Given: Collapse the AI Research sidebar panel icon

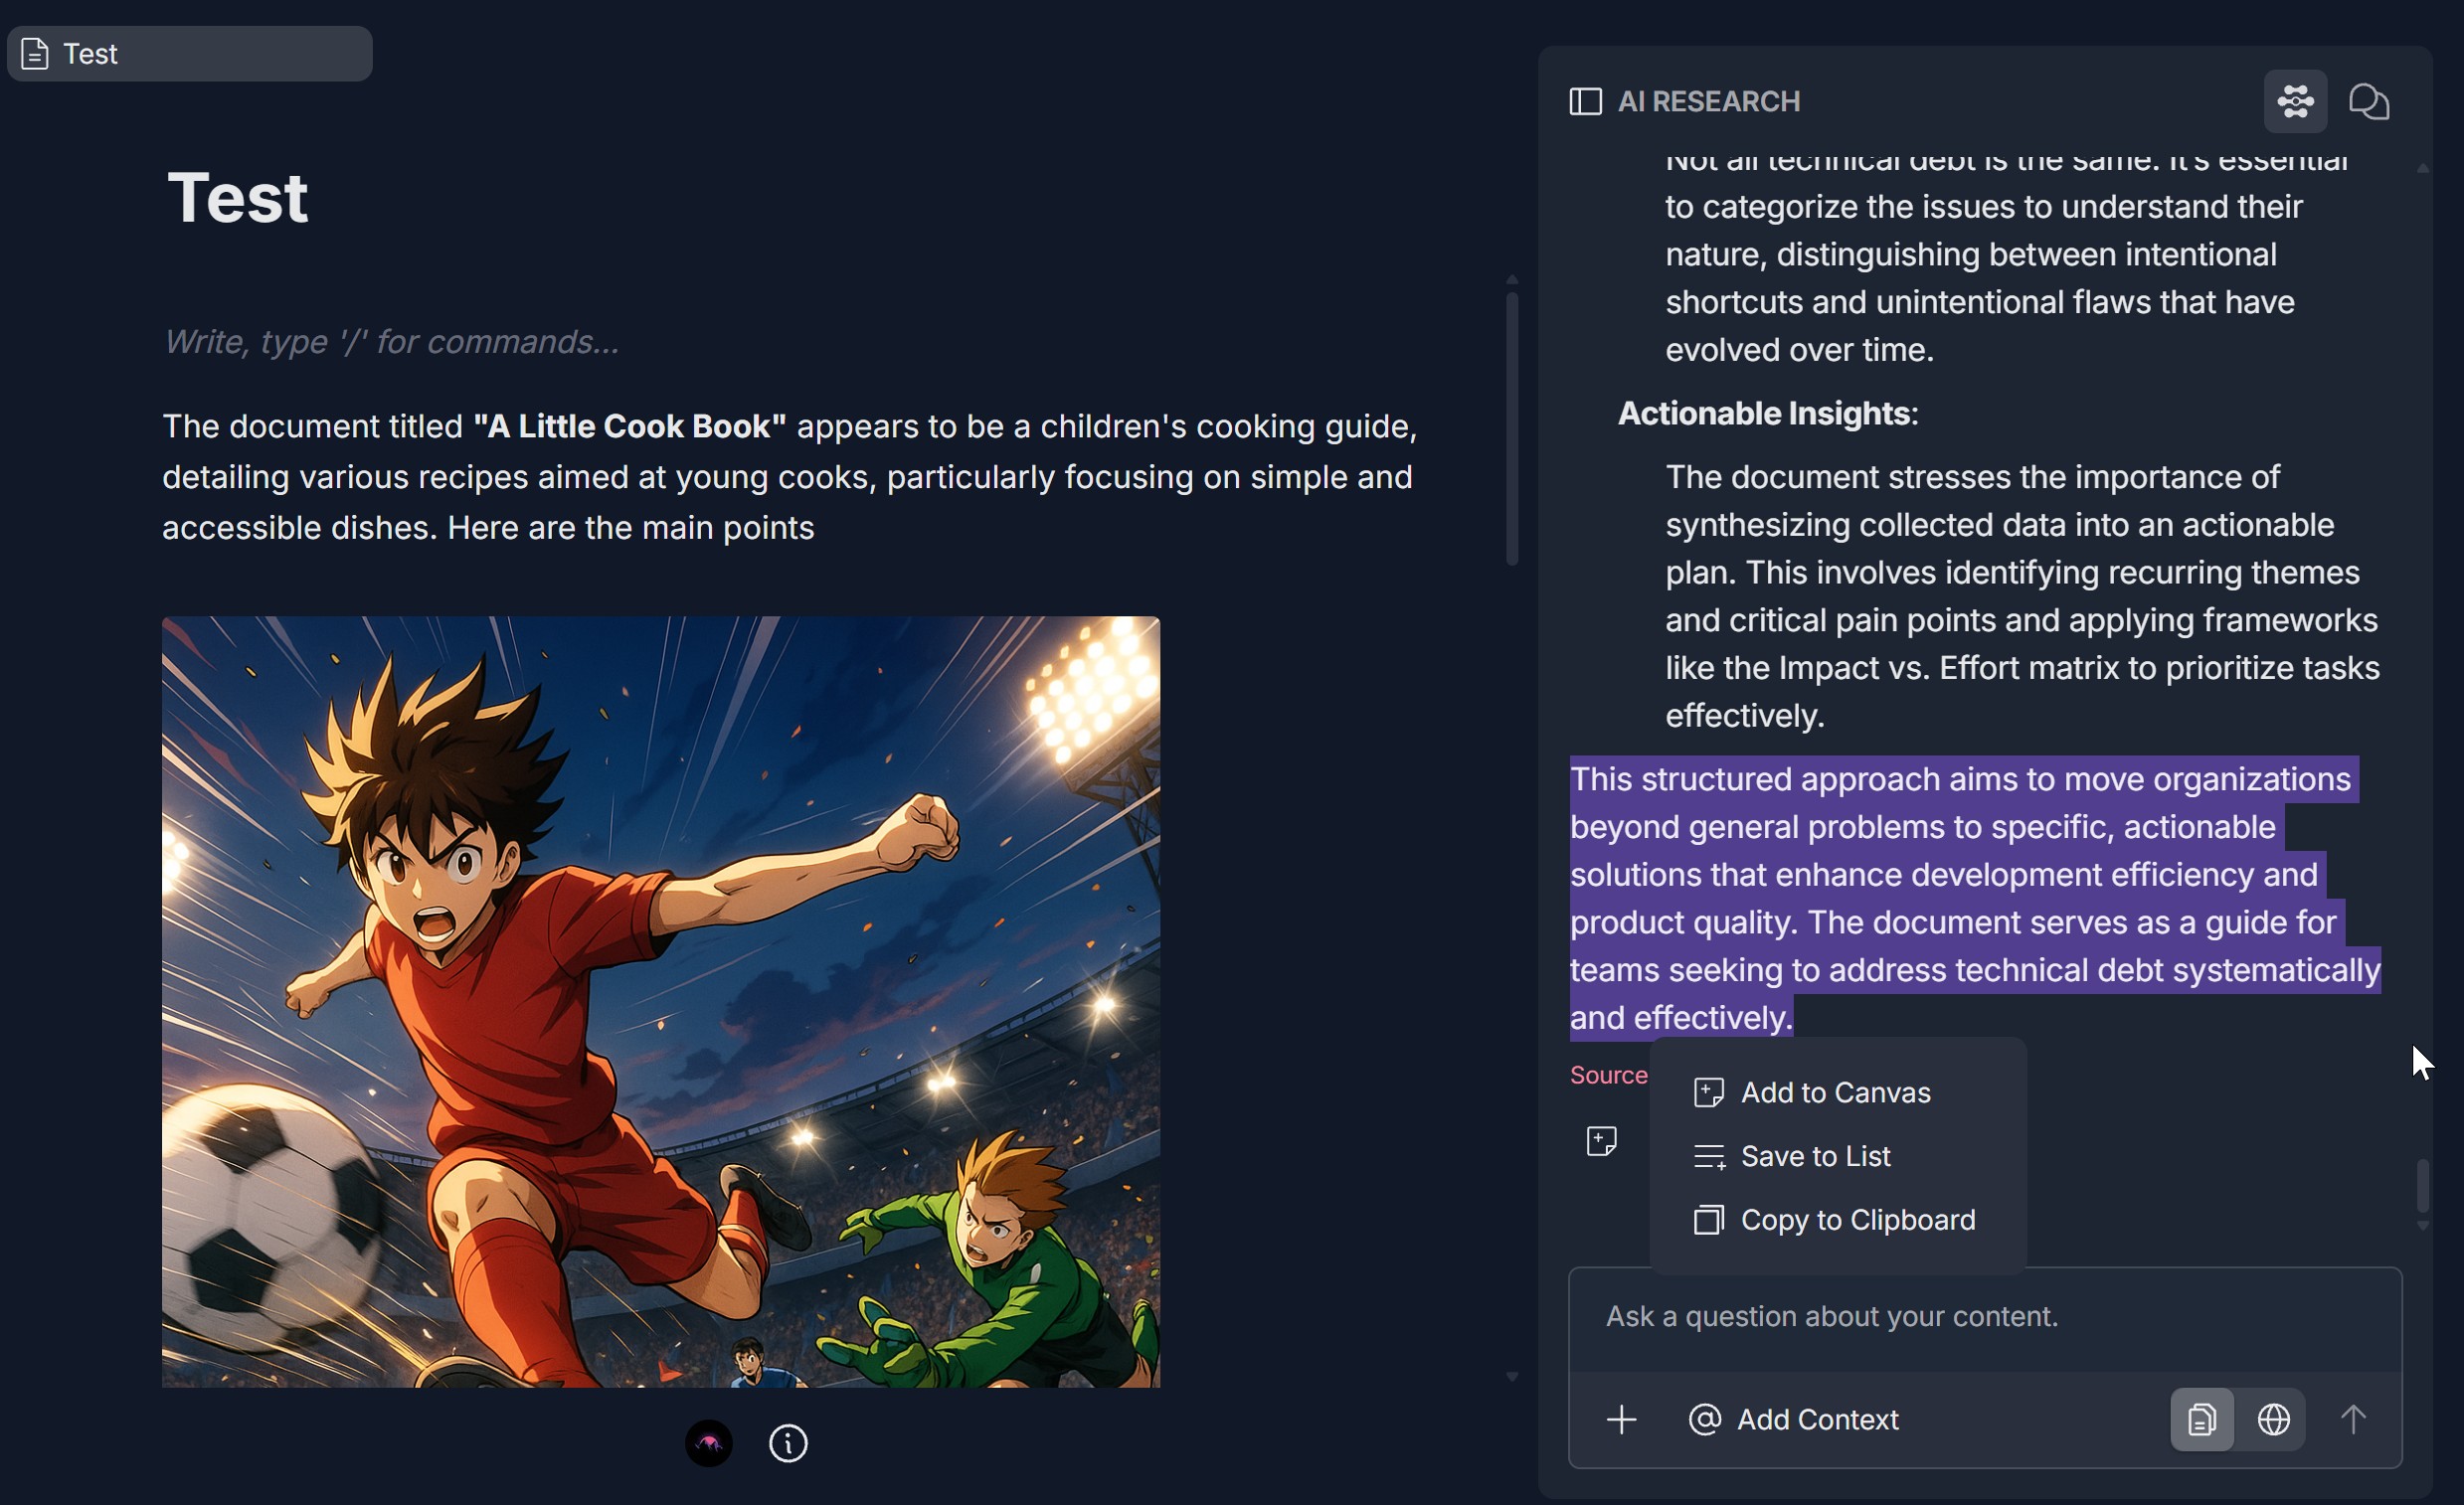Looking at the screenshot, I should coord(1585,102).
